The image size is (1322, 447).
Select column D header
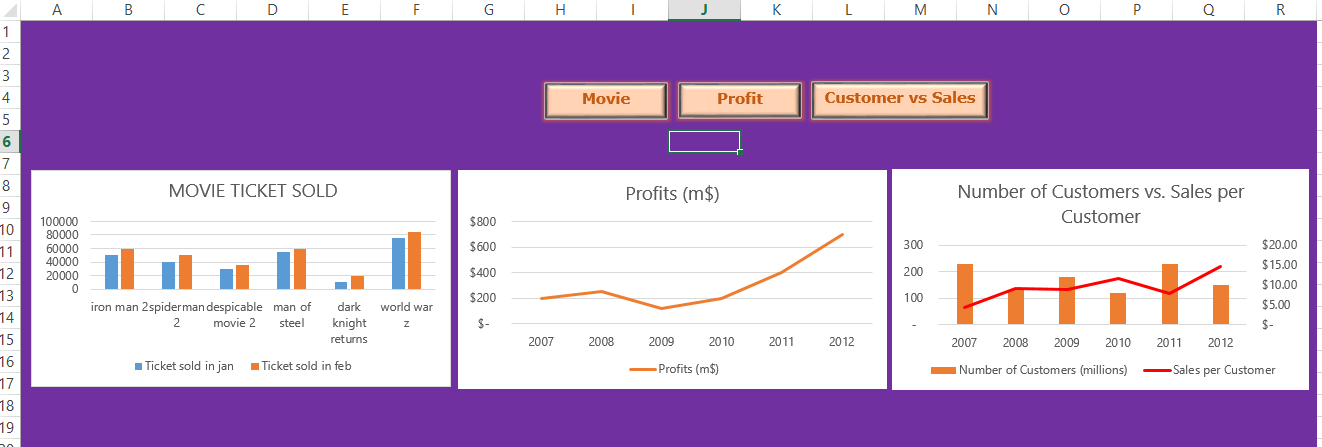coord(272,10)
